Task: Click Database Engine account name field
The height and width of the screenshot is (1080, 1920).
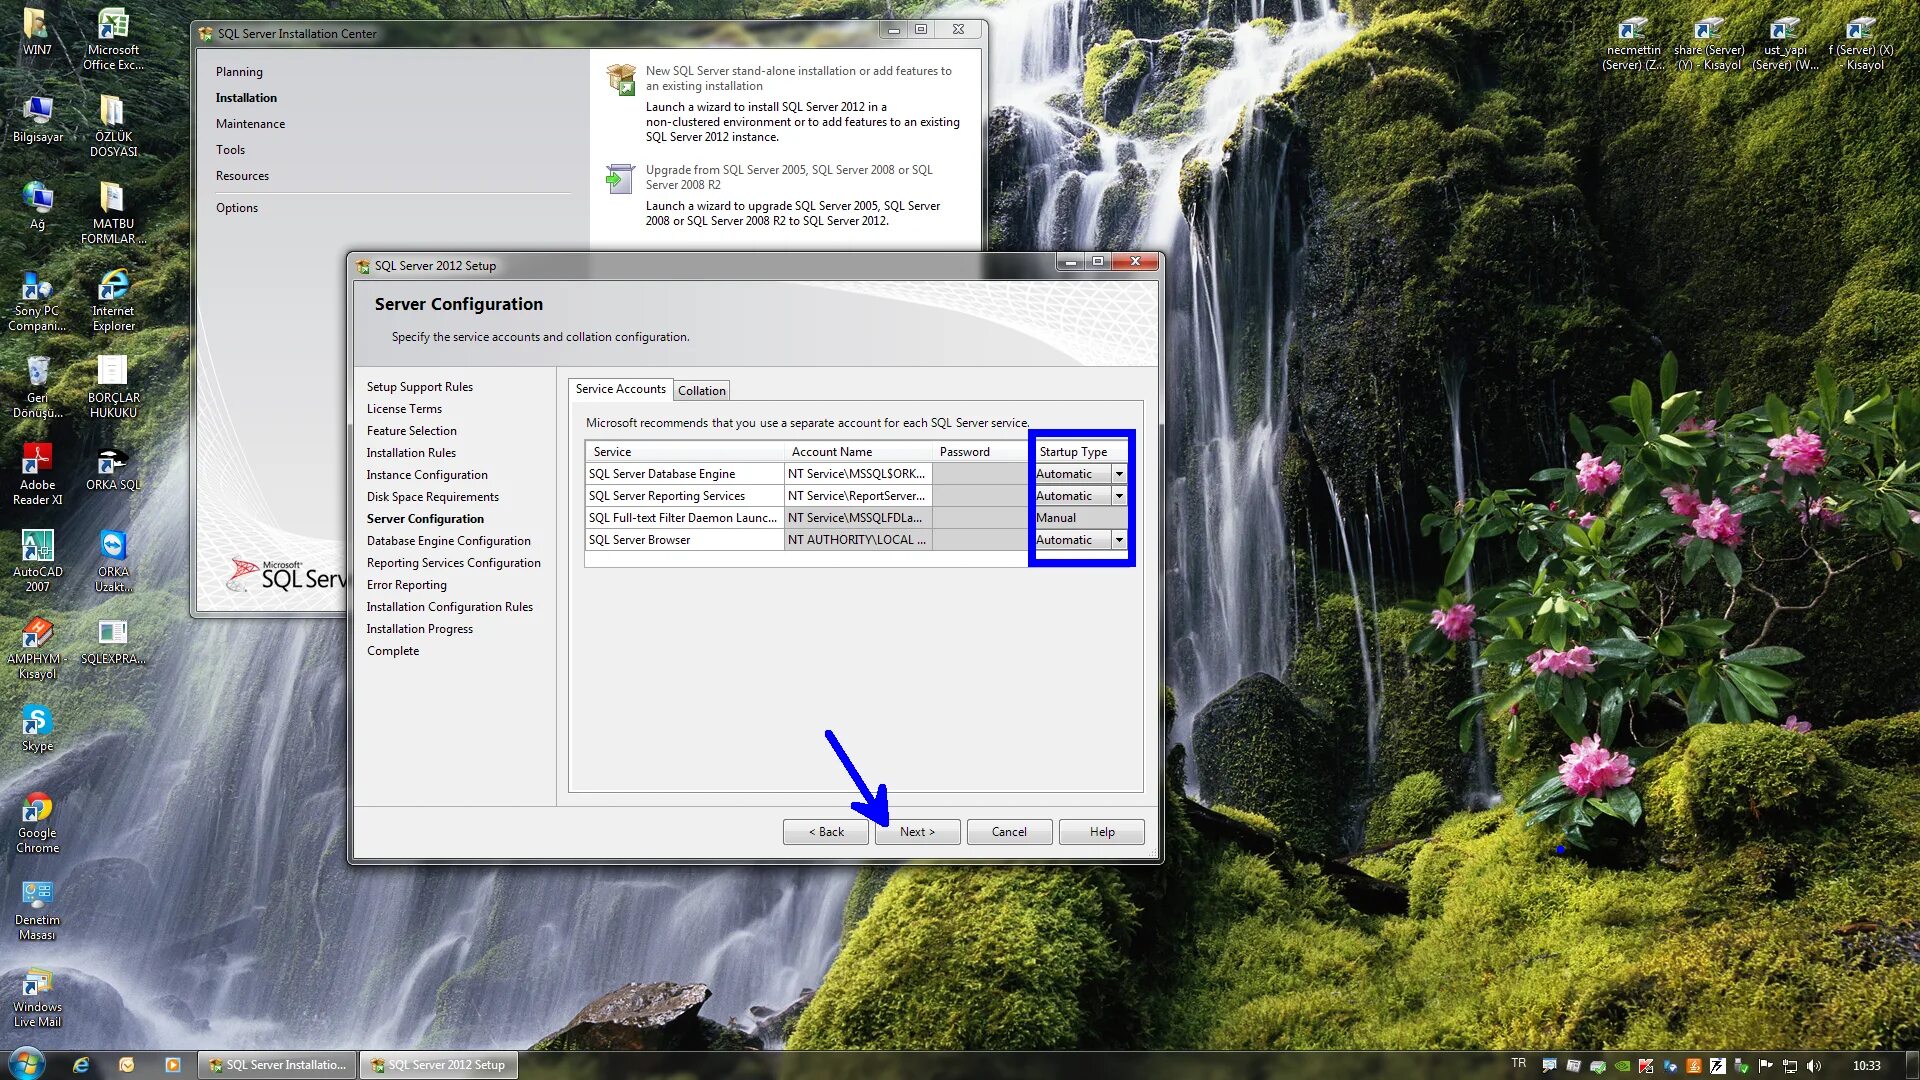Action: pyautogui.click(x=856, y=474)
